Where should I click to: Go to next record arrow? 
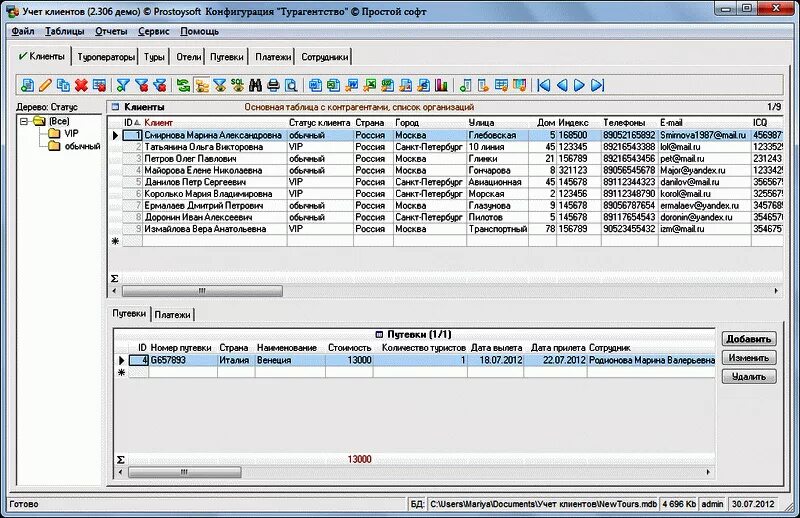click(x=580, y=85)
